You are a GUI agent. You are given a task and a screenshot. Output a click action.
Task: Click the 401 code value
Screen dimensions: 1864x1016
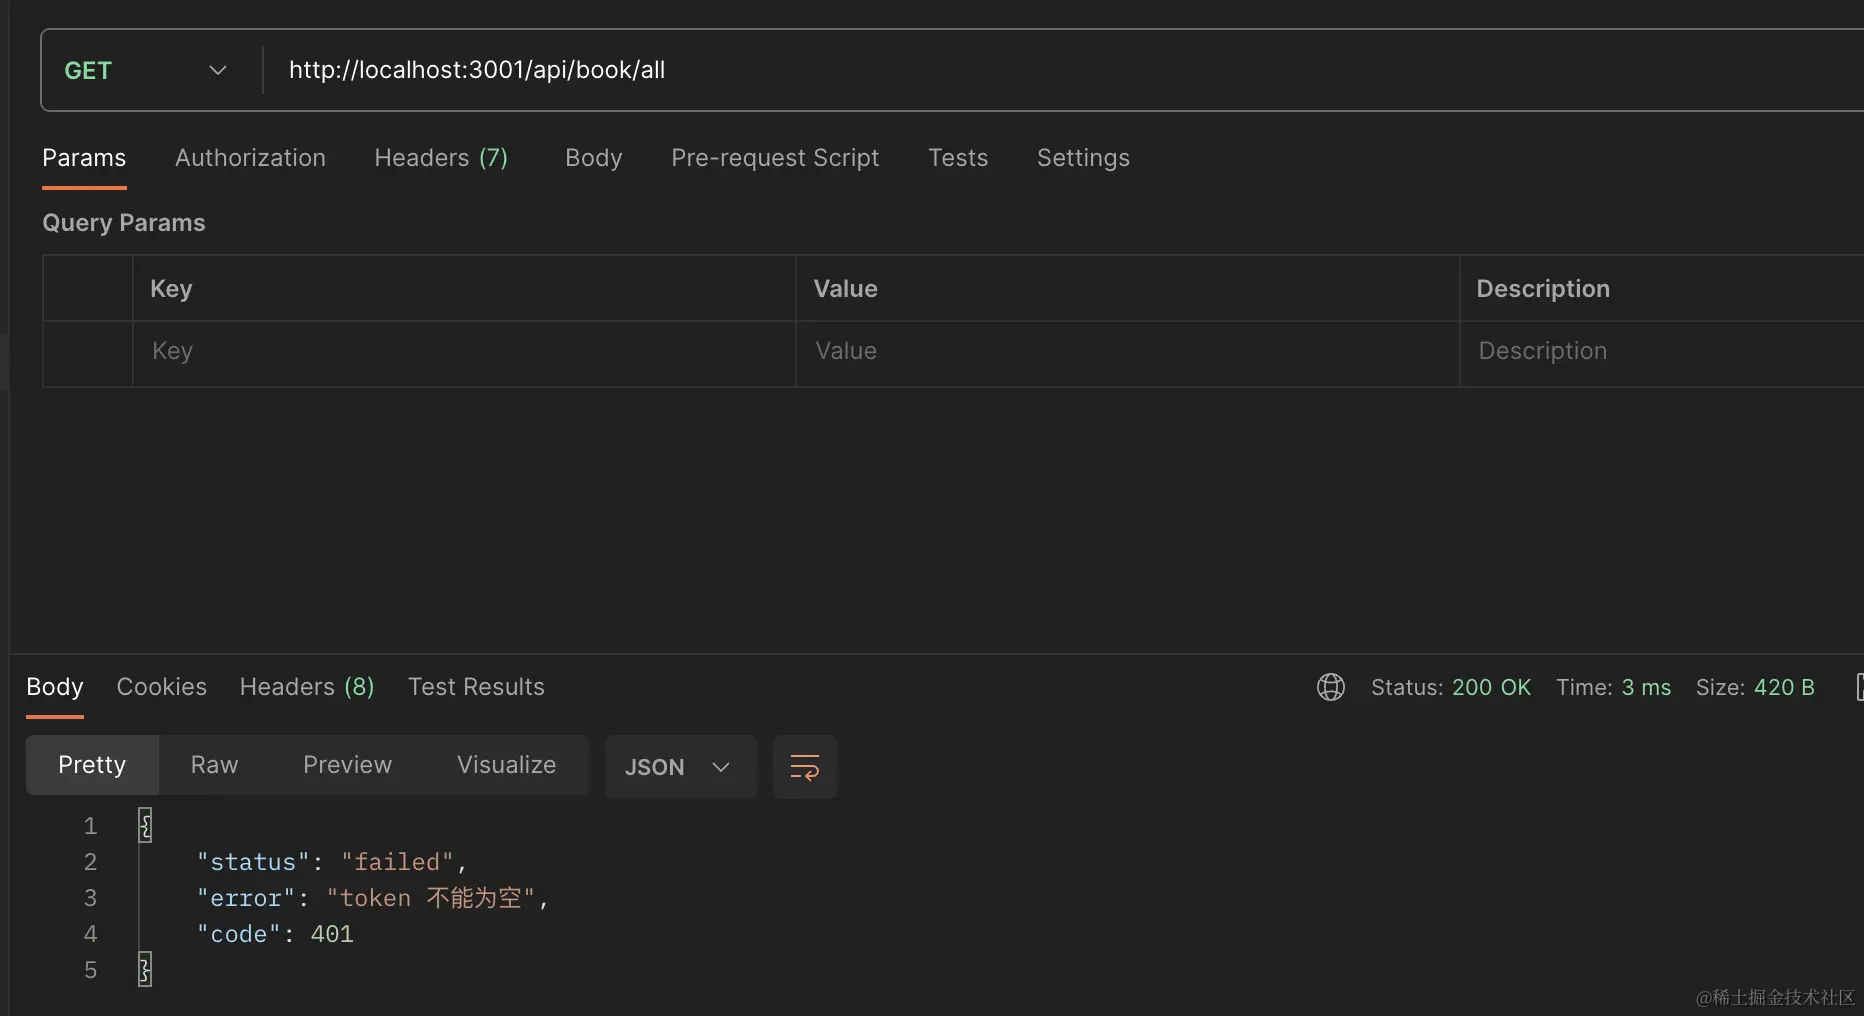[x=332, y=934]
